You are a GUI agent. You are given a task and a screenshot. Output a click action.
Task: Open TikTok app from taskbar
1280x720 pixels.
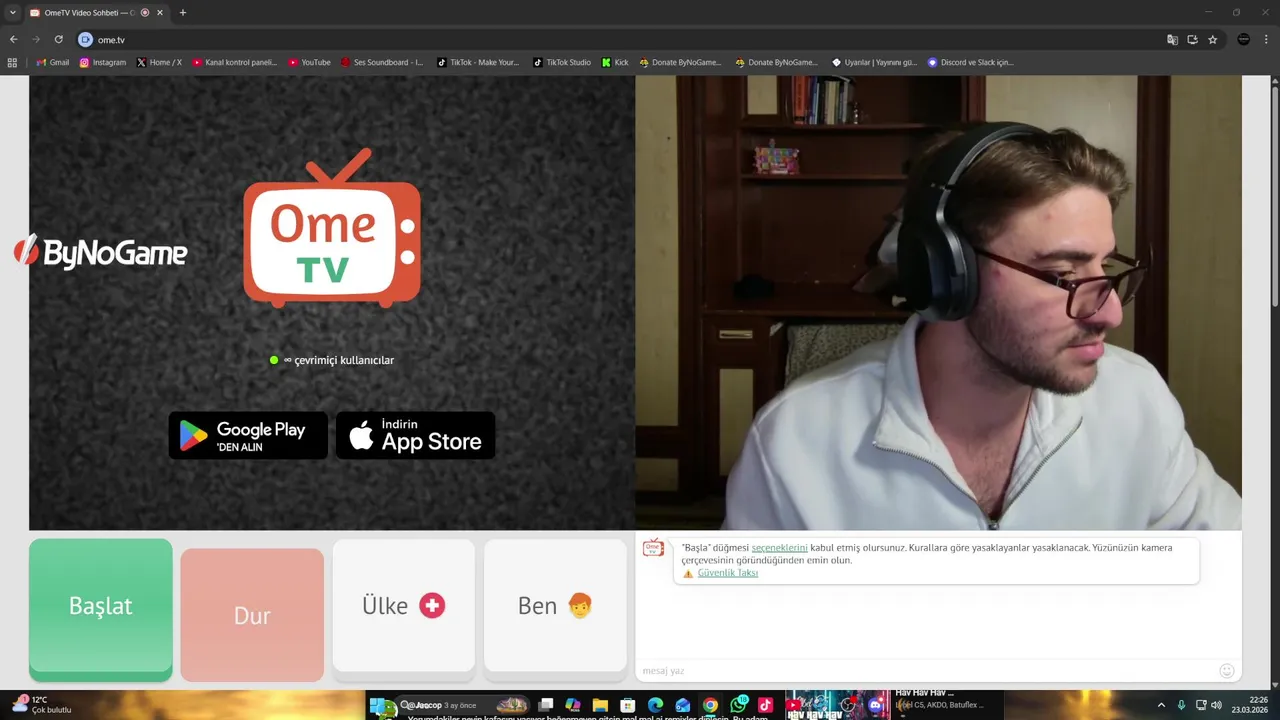click(765, 705)
